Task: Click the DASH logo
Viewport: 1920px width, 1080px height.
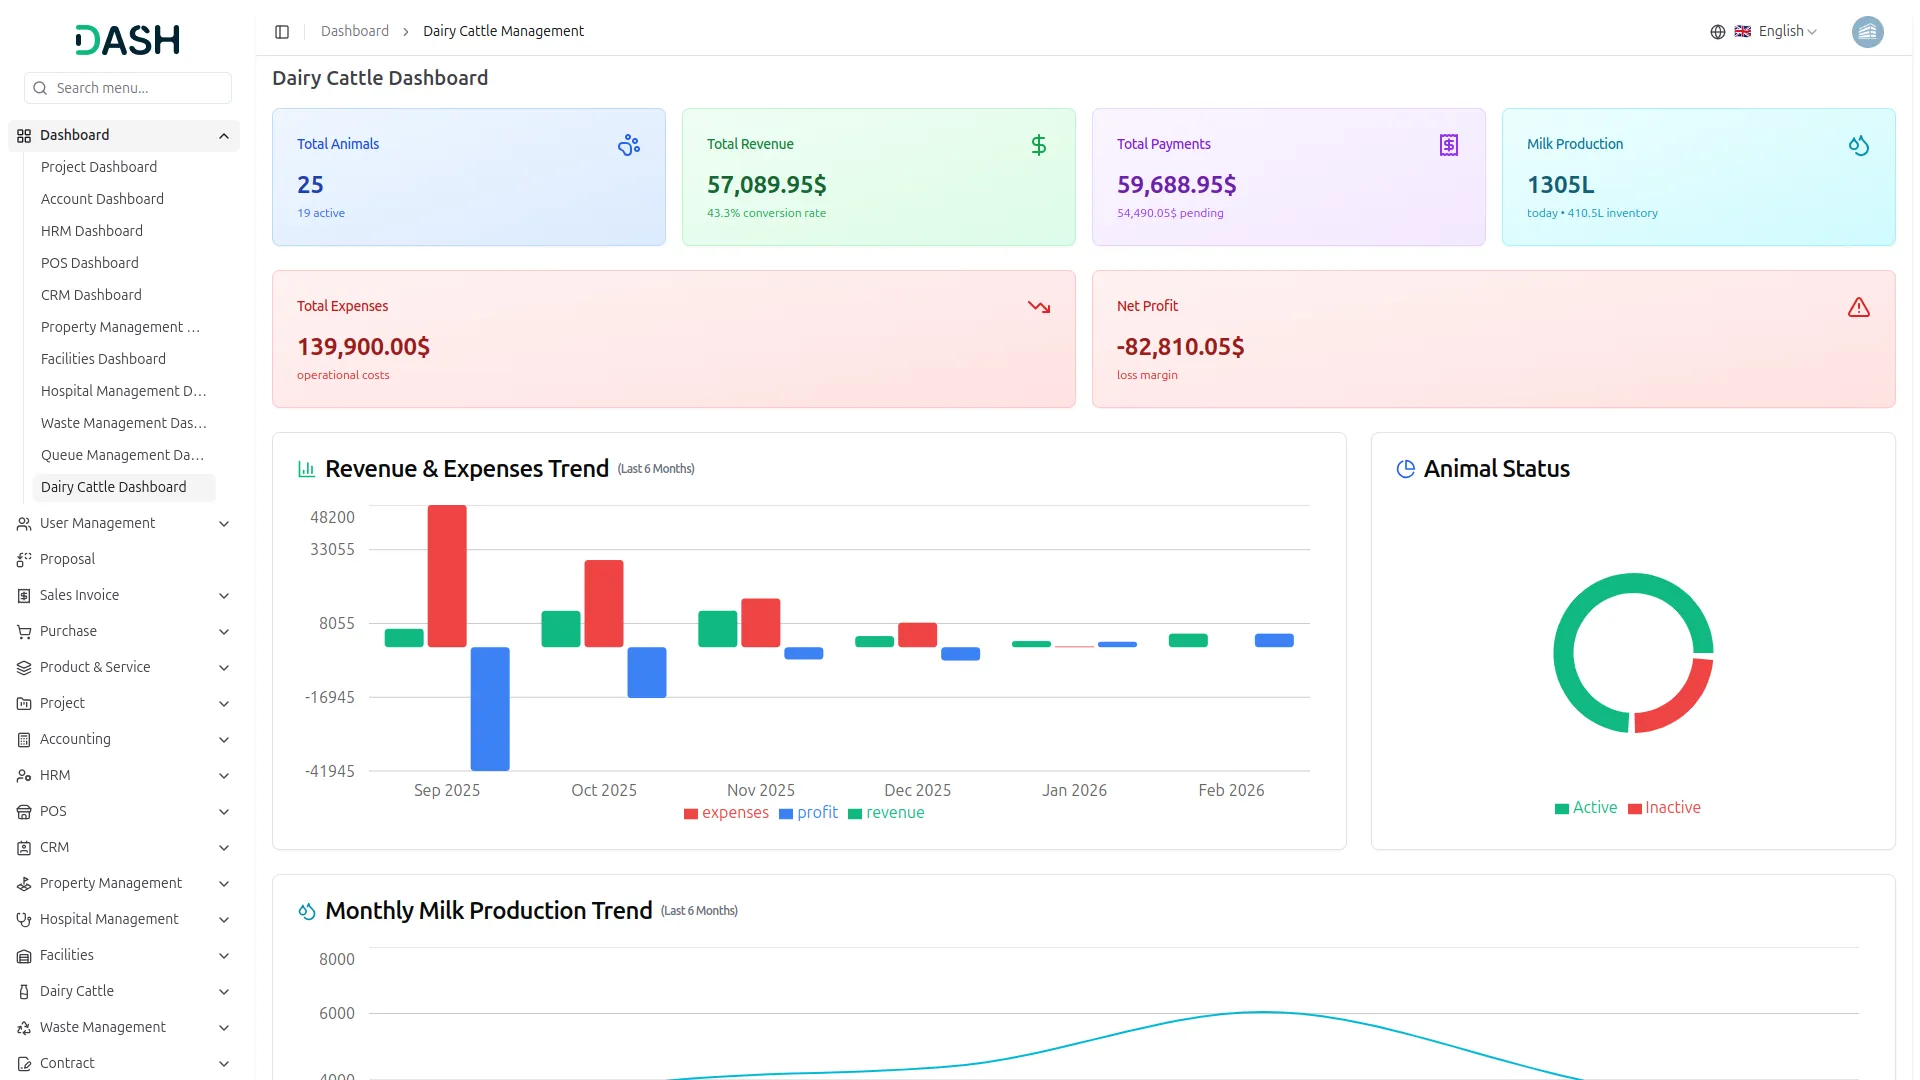Action: click(x=128, y=40)
